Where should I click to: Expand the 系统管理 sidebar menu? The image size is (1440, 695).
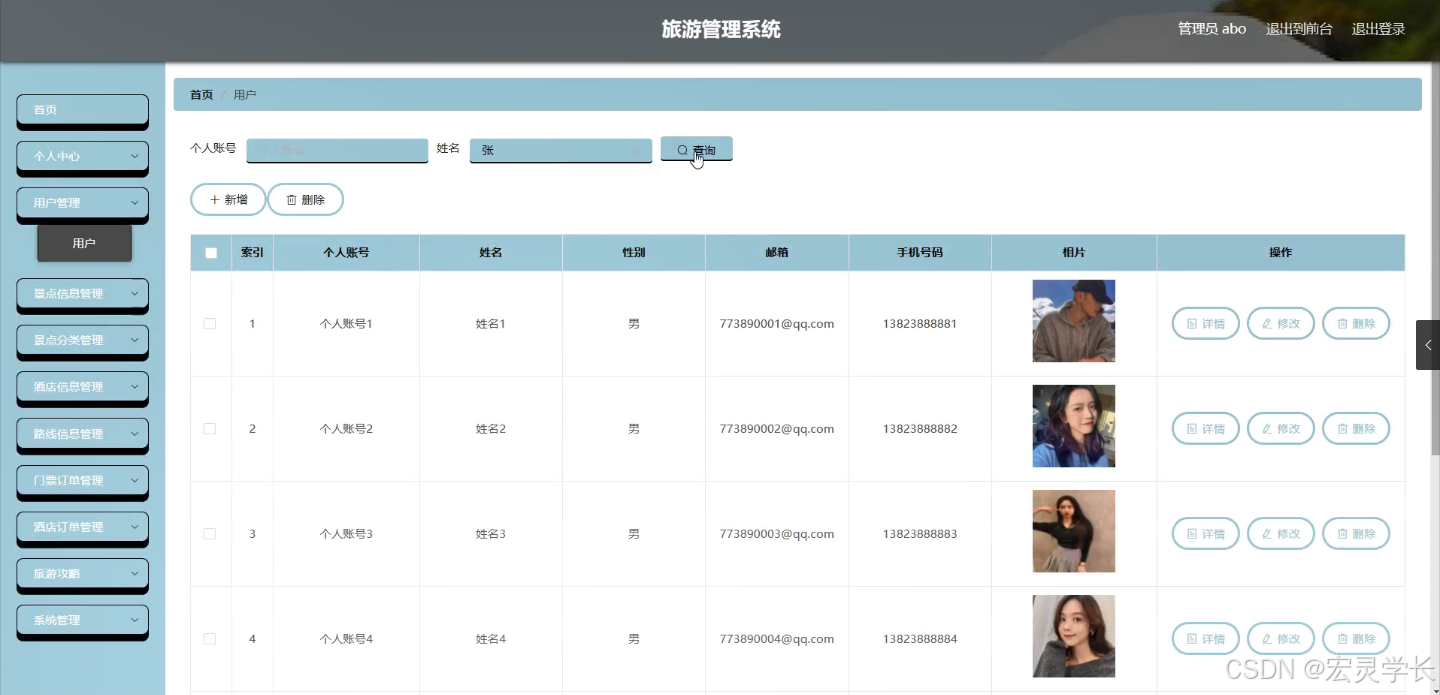[x=82, y=620]
